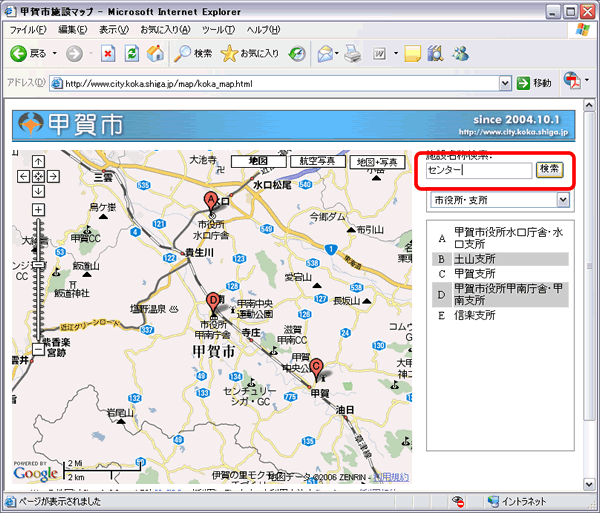Click the map zoom slider handle
This screenshot has height=513, width=600.
(x=39, y=264)
